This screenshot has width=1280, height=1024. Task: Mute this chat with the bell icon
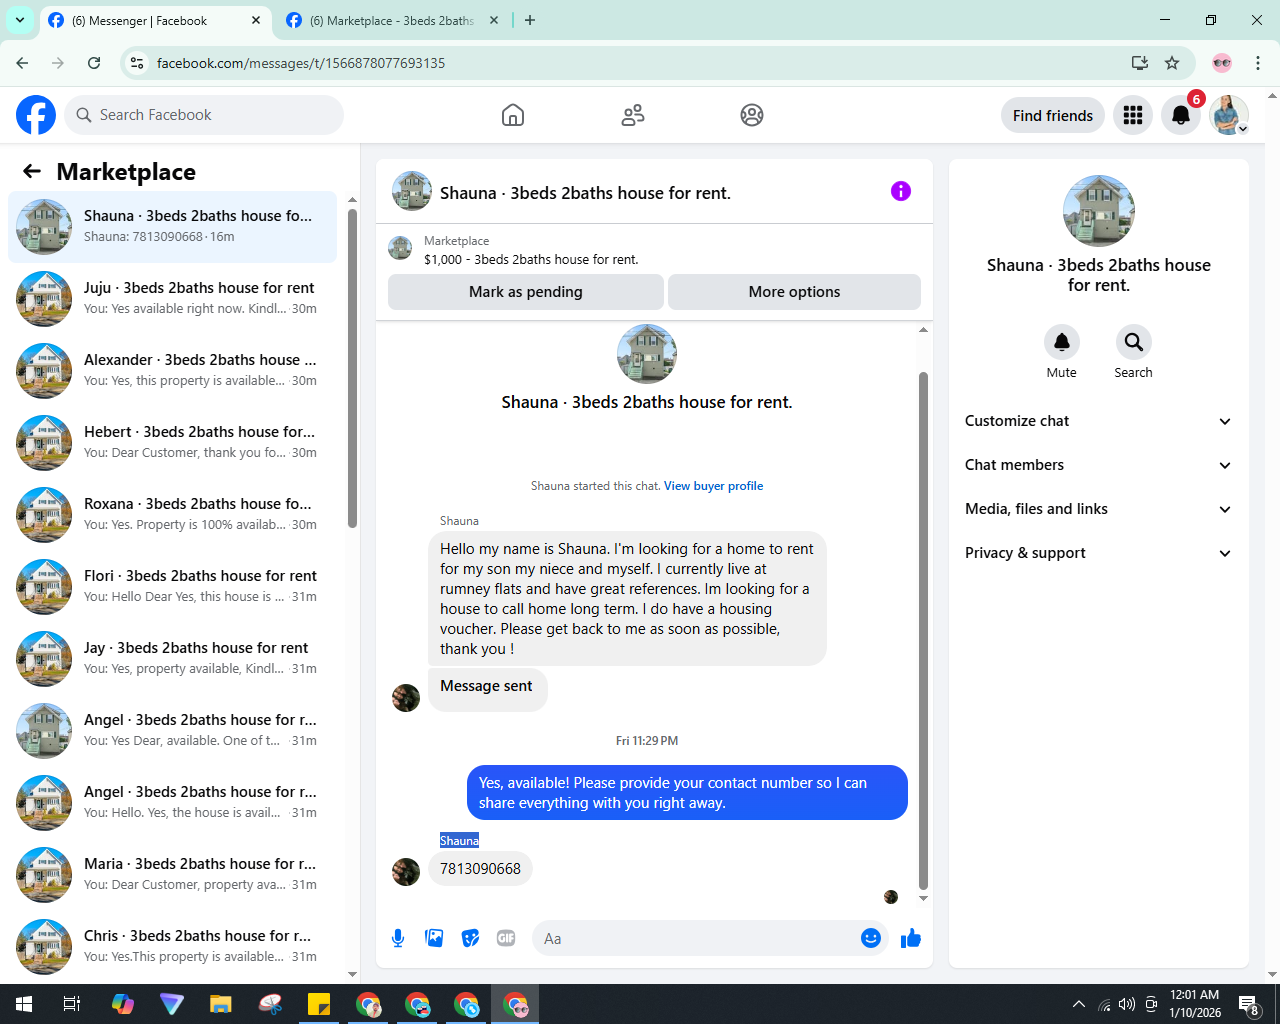click(1062, 342)
